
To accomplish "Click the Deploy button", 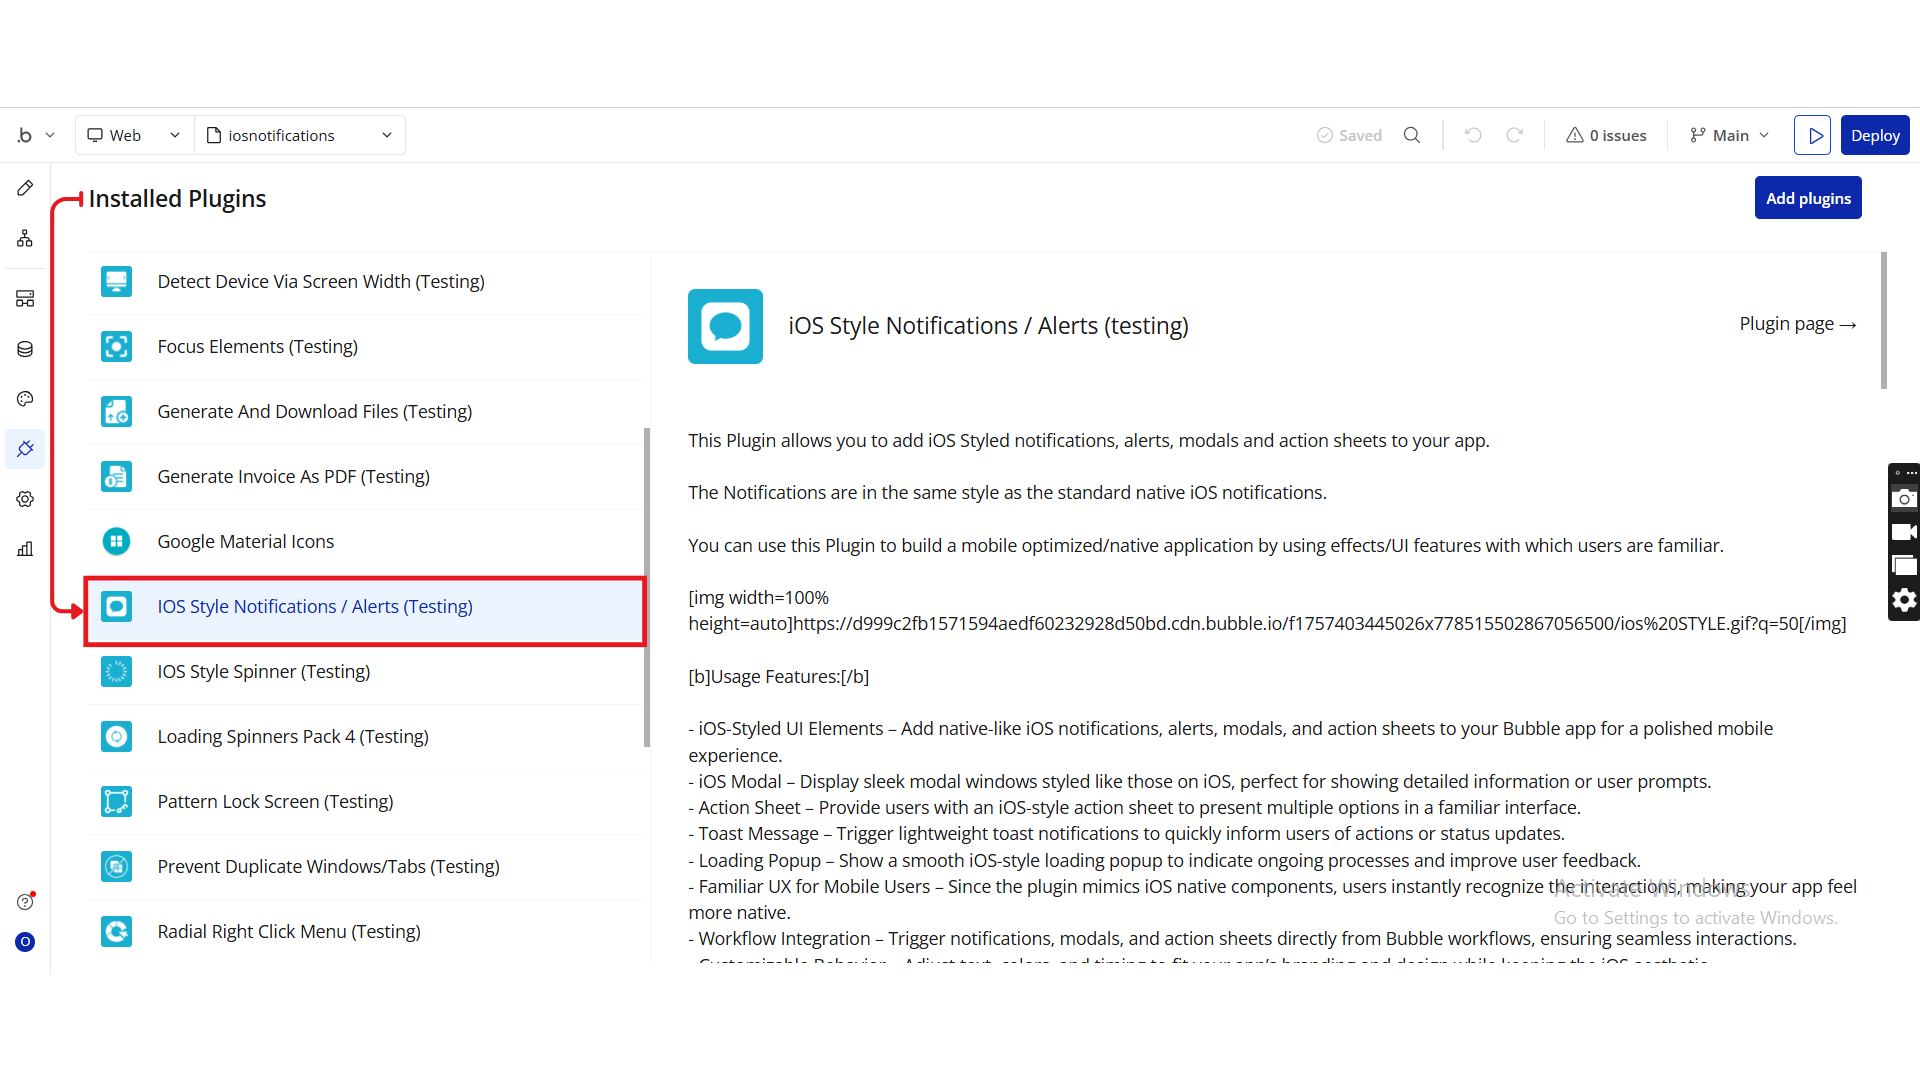I will [1874, 135].
